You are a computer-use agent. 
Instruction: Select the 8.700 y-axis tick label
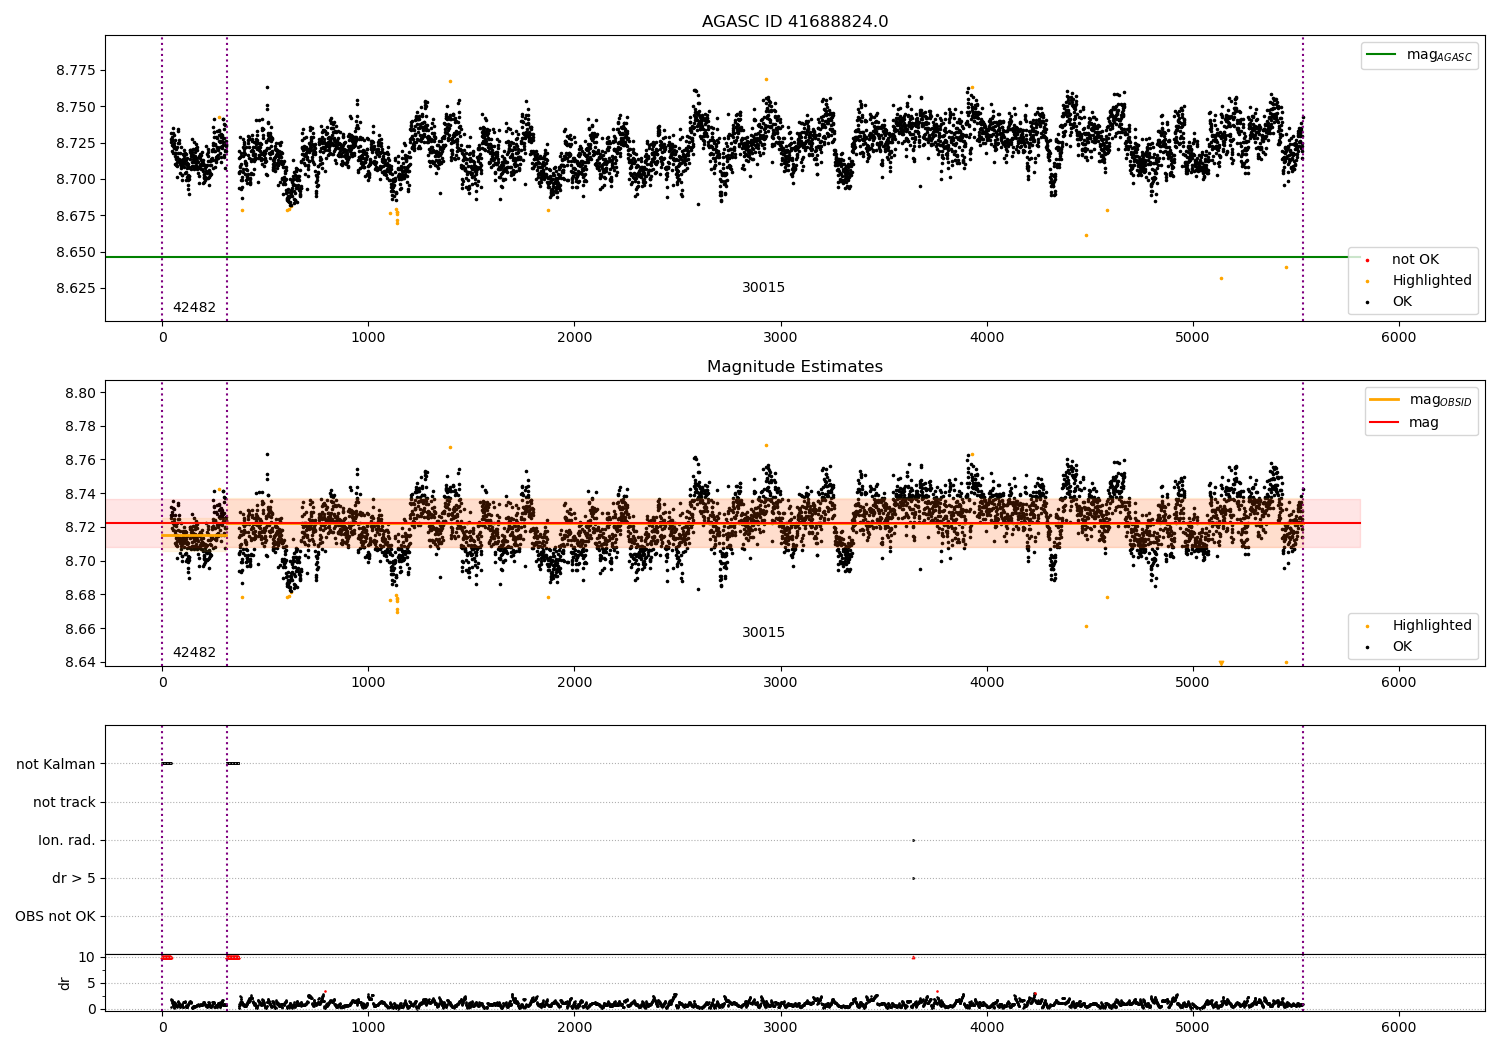click(x=76, y=180)
